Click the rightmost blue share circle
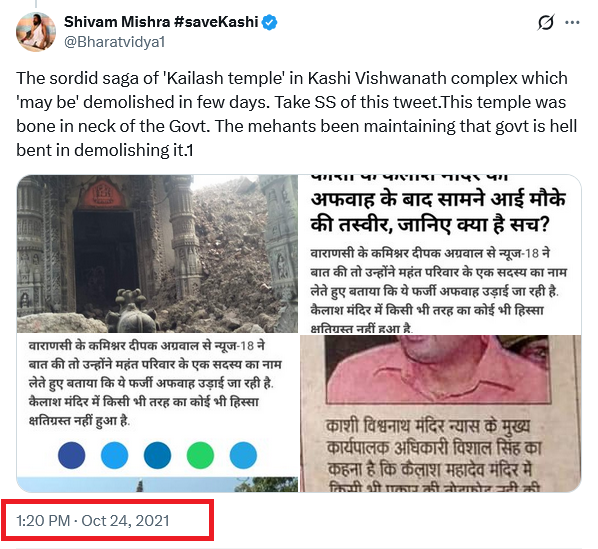The image size is (598, 549). 243,455
